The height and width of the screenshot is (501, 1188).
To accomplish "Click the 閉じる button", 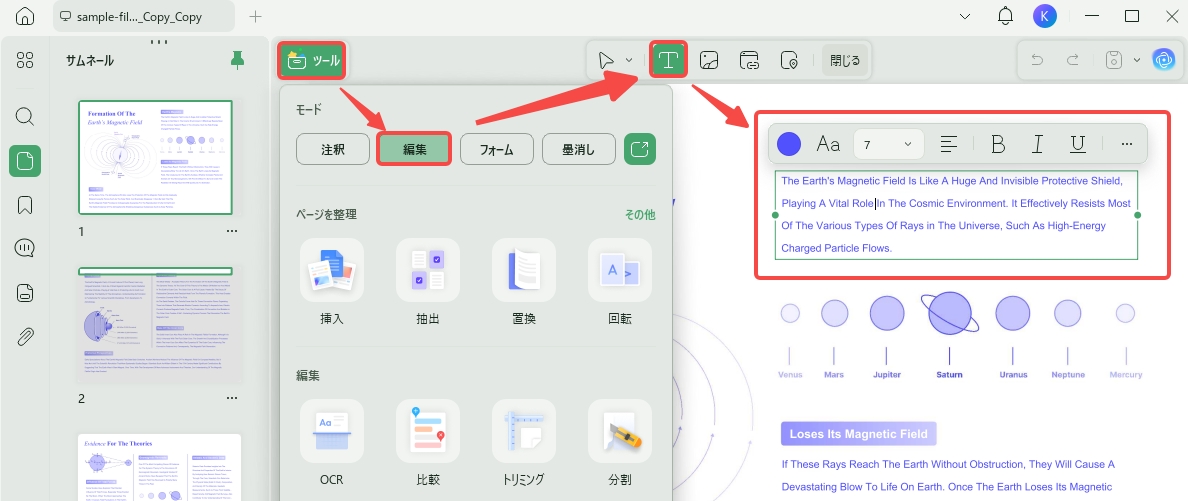I will (845, 61).
